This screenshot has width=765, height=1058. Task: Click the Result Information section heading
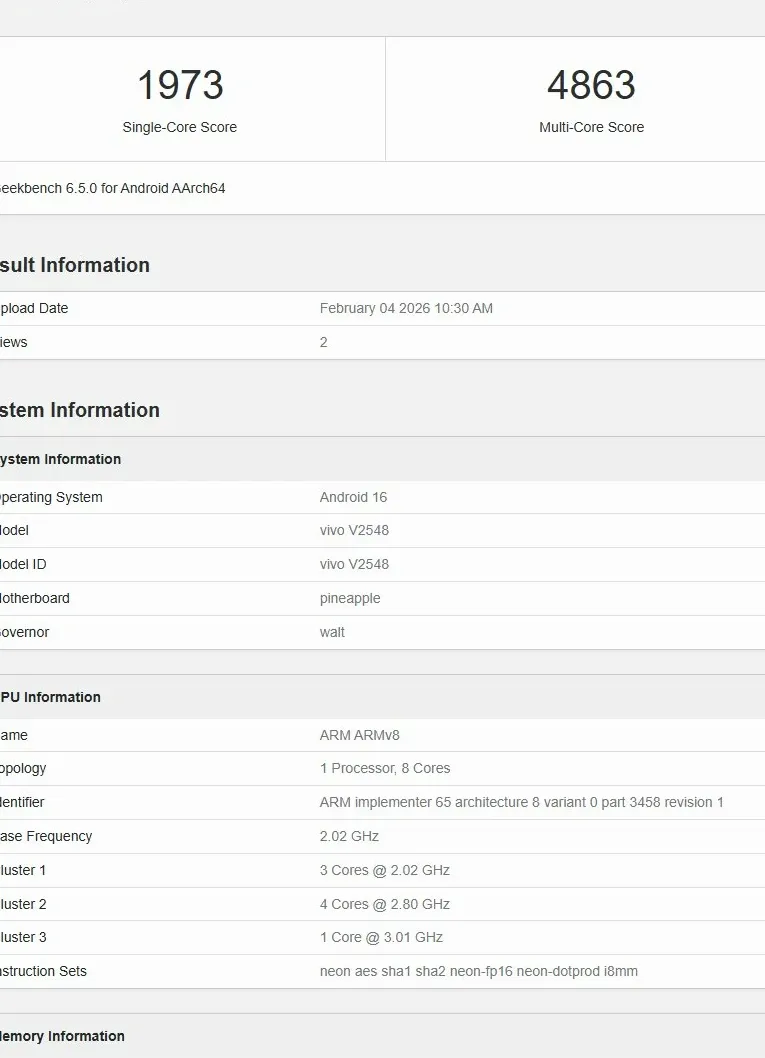coord(74,265)
